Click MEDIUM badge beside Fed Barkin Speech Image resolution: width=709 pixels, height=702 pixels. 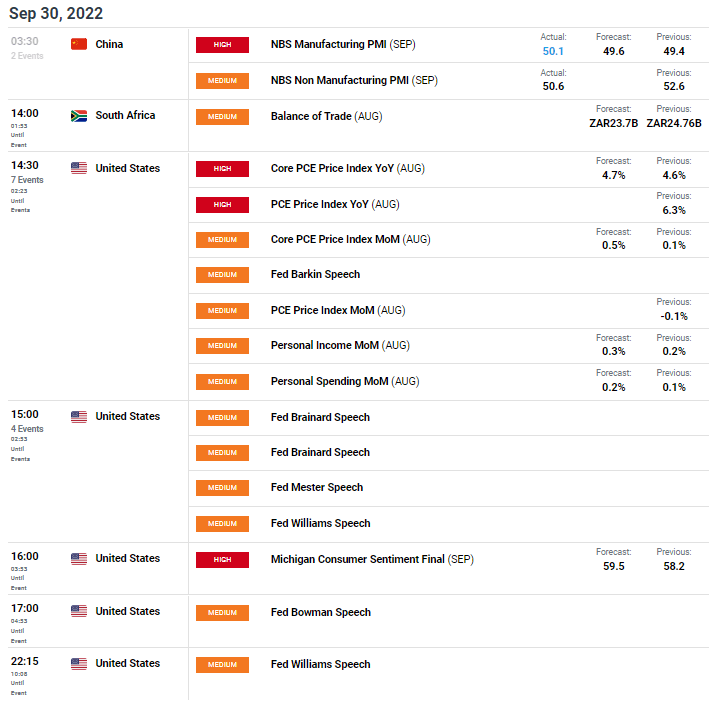222,274
